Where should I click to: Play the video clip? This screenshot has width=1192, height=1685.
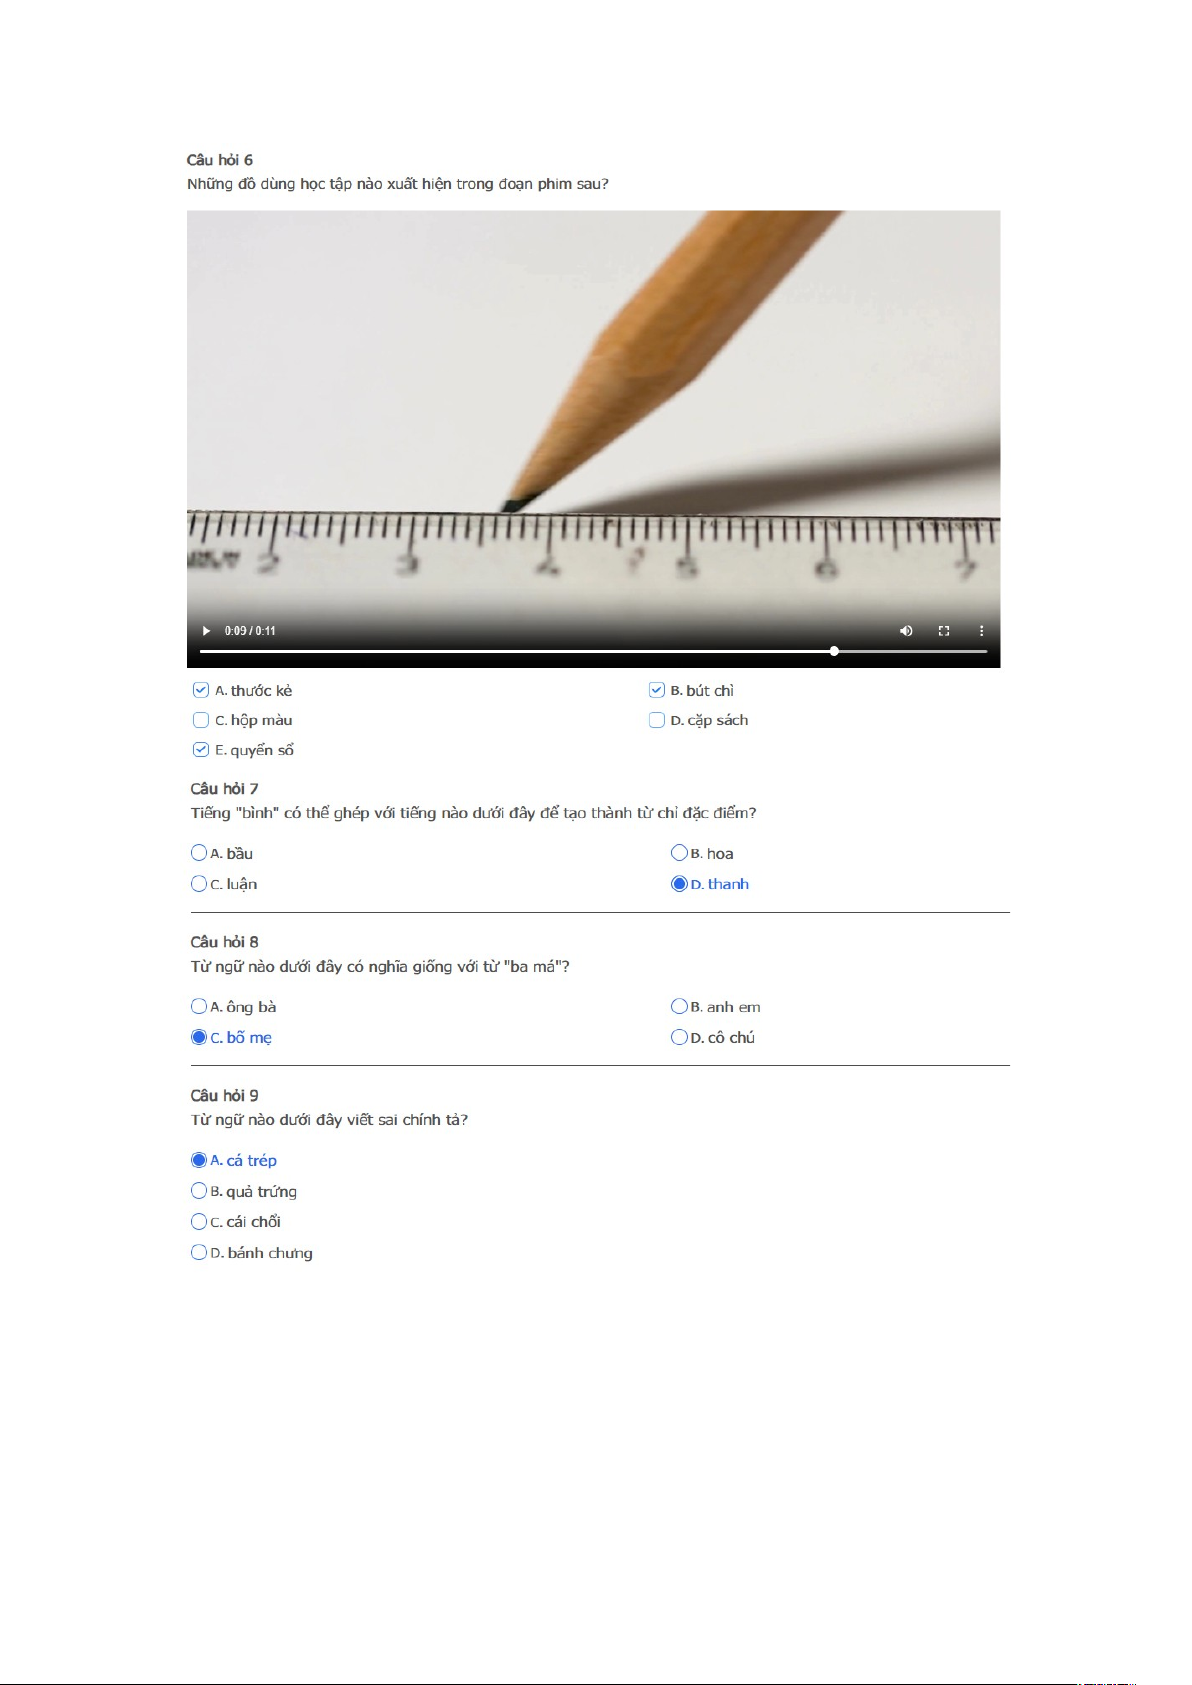point(206,631)
